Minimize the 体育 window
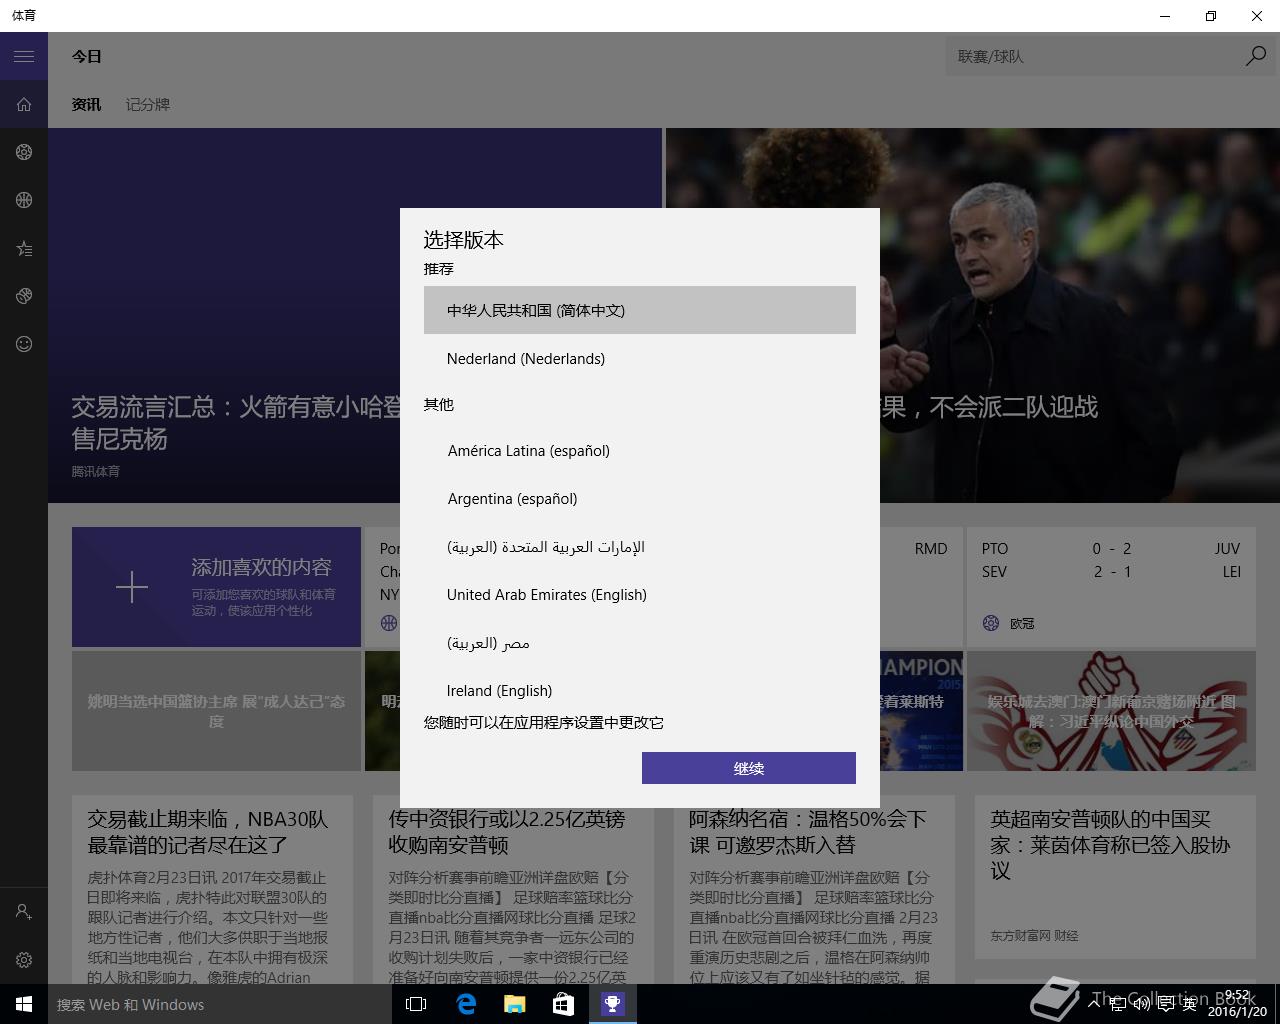Viewport: 1280px width, 1024px height. (x=1165, y=16)
